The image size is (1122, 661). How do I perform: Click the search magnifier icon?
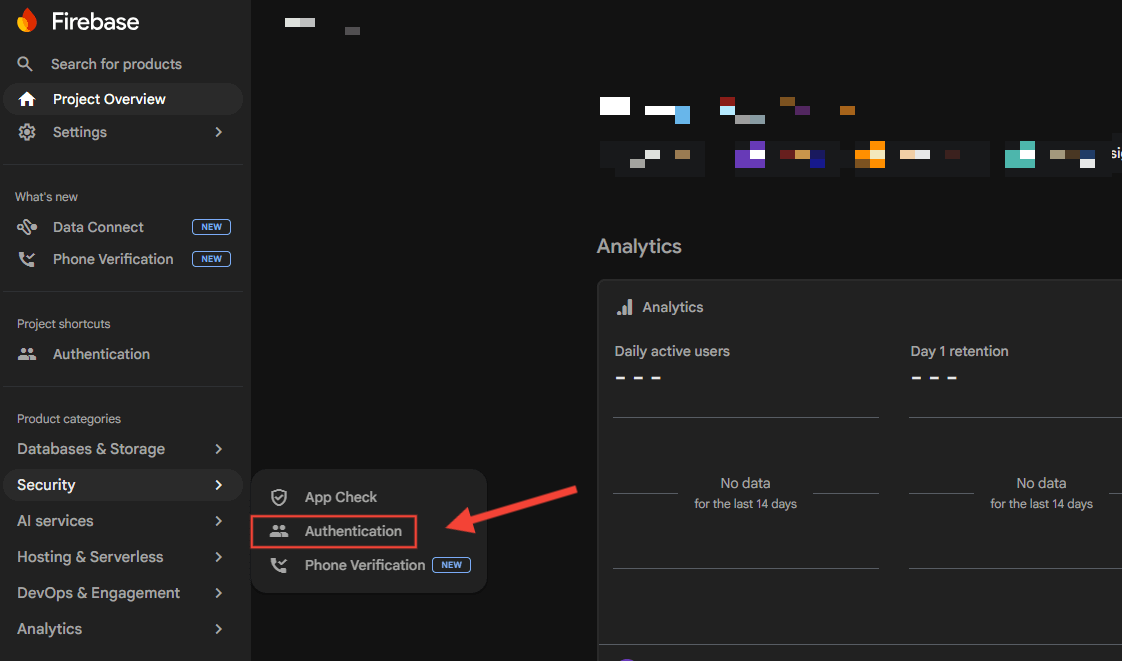pyautogui.click(x=25, y=64)
